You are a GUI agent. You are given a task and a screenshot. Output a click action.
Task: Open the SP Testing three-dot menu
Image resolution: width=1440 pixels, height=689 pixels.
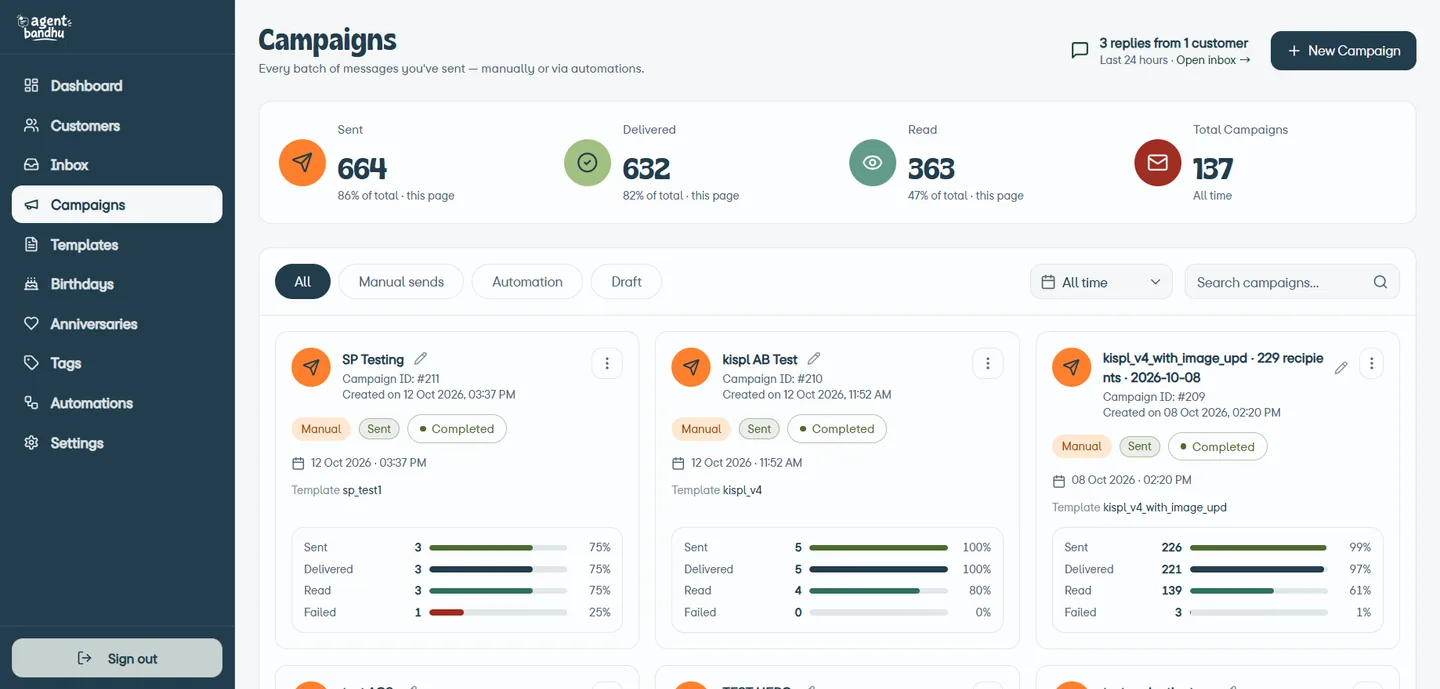[x=607, y=364]
